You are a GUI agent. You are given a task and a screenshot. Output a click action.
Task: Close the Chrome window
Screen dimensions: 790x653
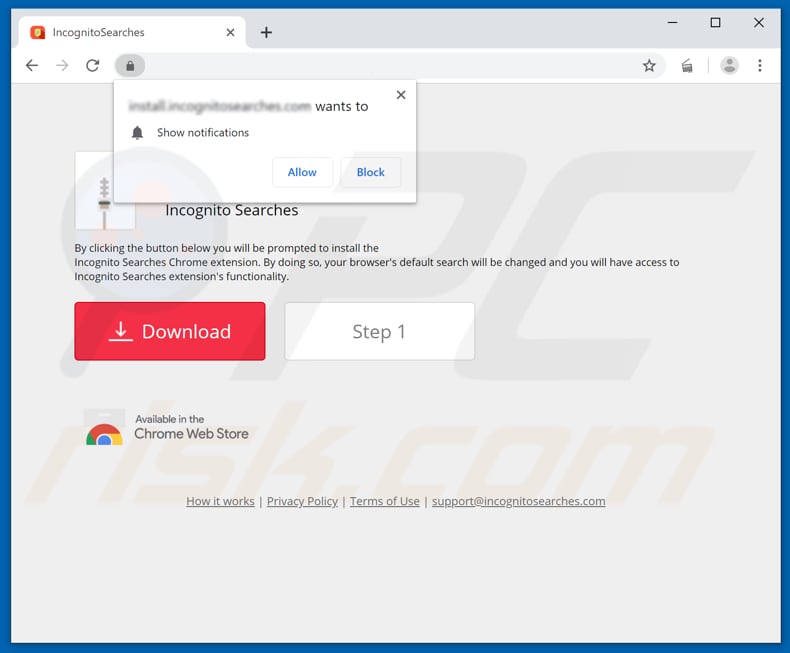[x=759, y=23]
